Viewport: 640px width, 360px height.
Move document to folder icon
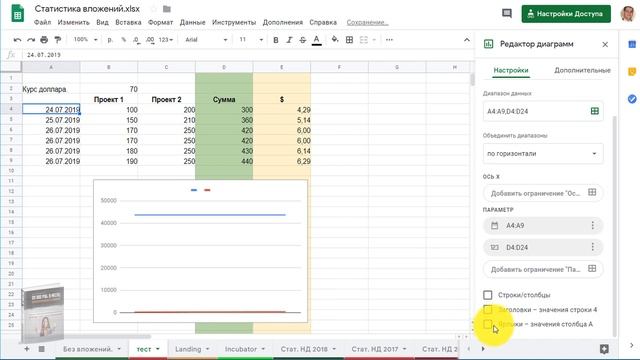(167, 9)
